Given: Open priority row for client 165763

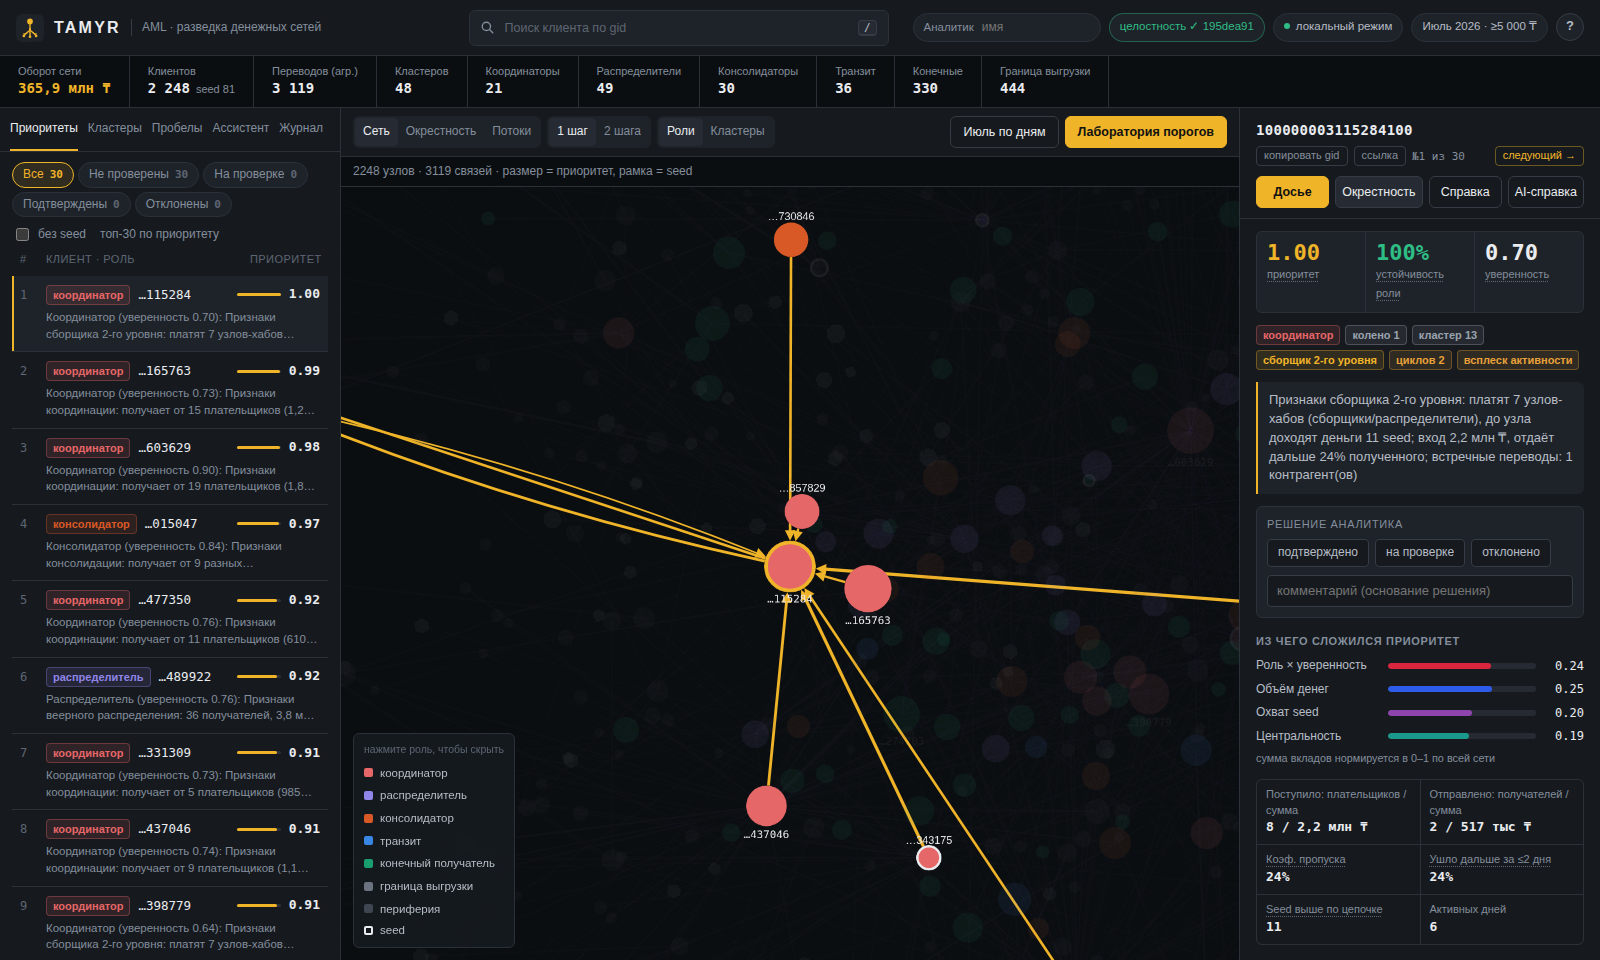Looking at the screenshot, I should click(170, 390).
